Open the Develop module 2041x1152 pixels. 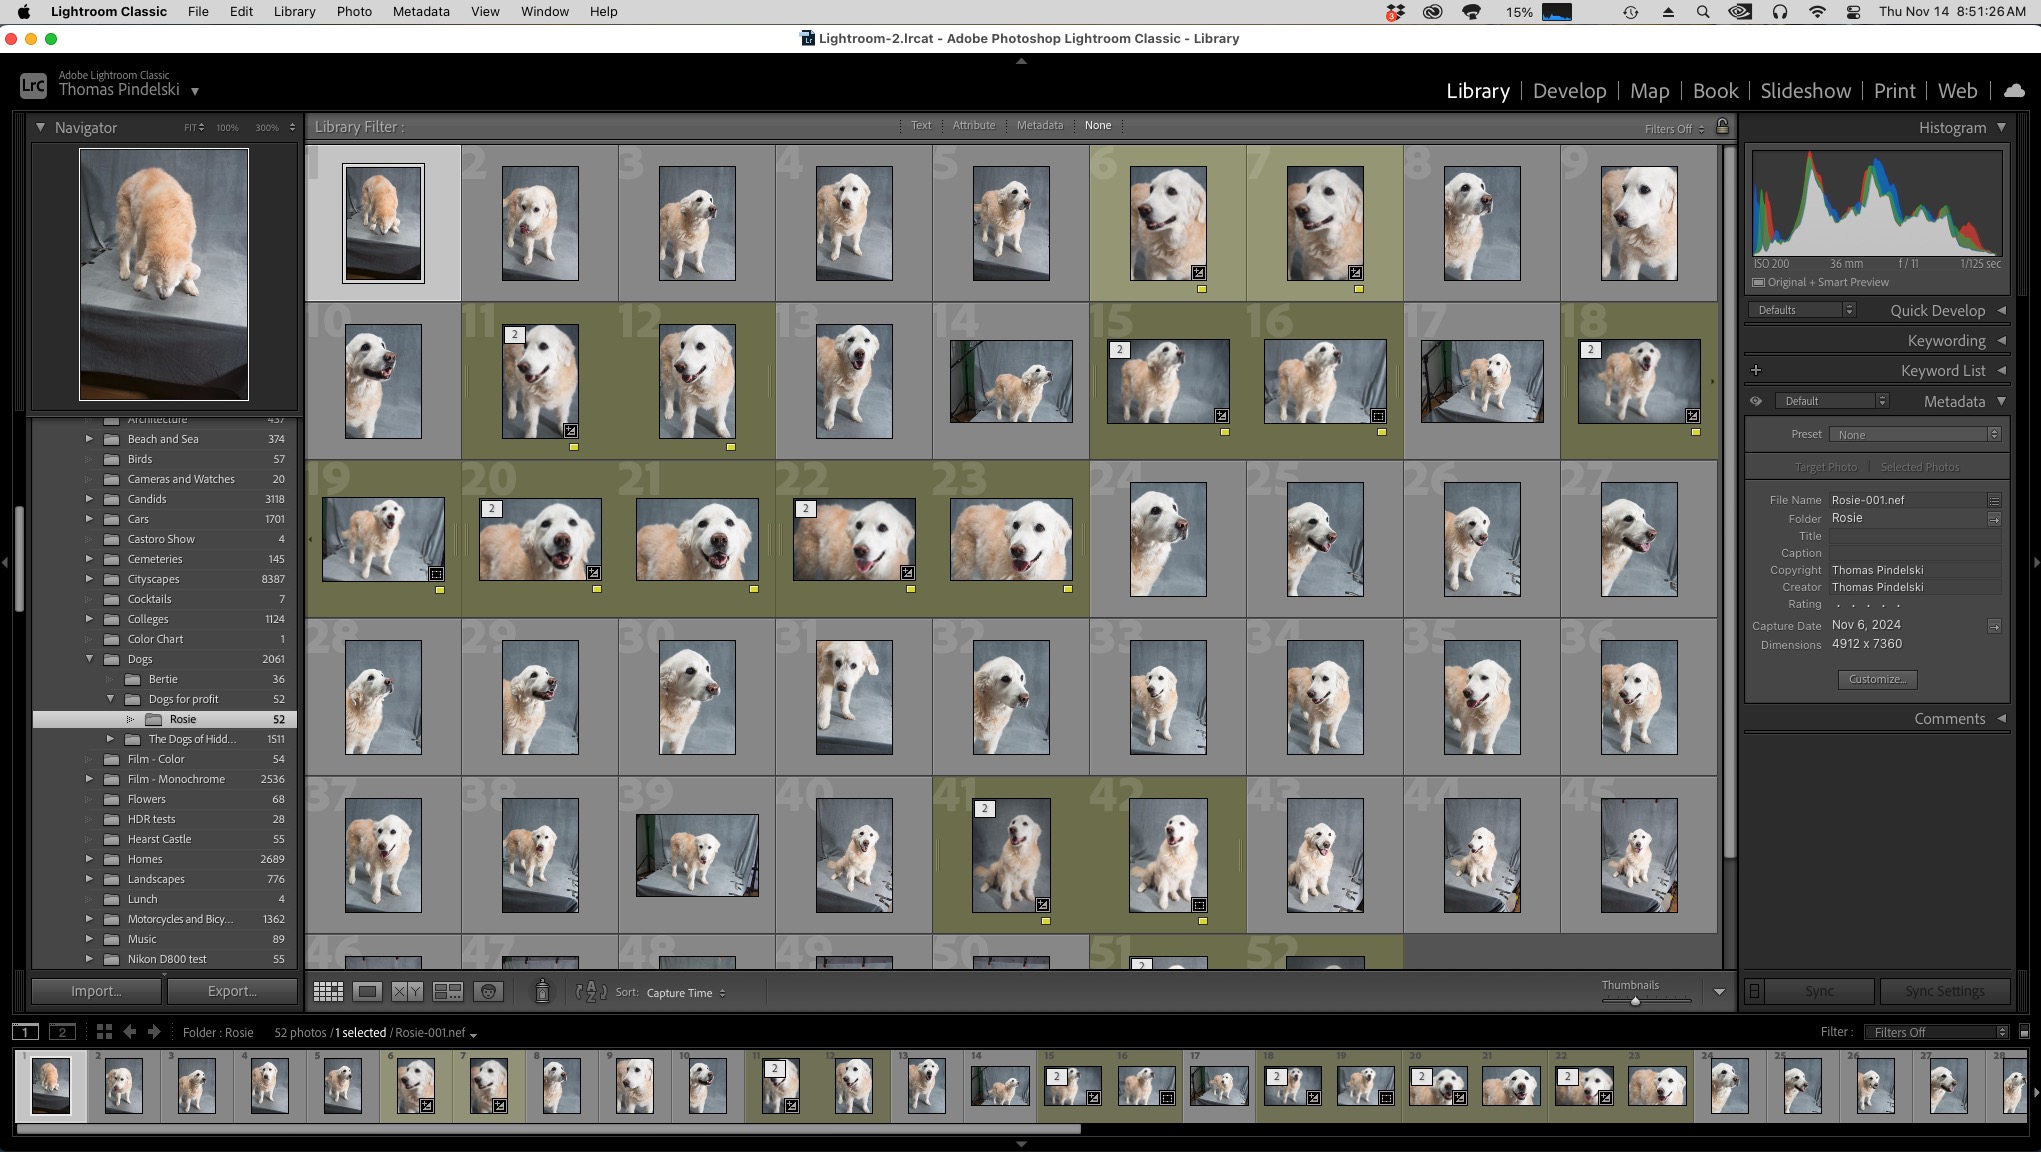click(1569, 91)
